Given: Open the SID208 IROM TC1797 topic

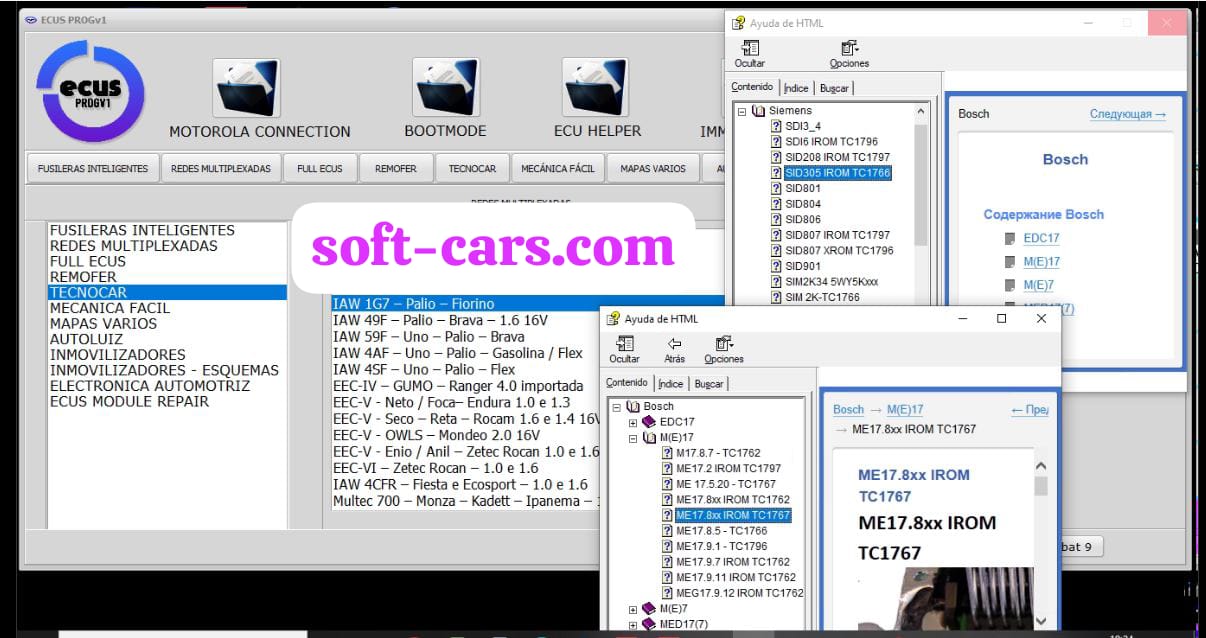Looking at the screenshot, I should pos(837,157).
